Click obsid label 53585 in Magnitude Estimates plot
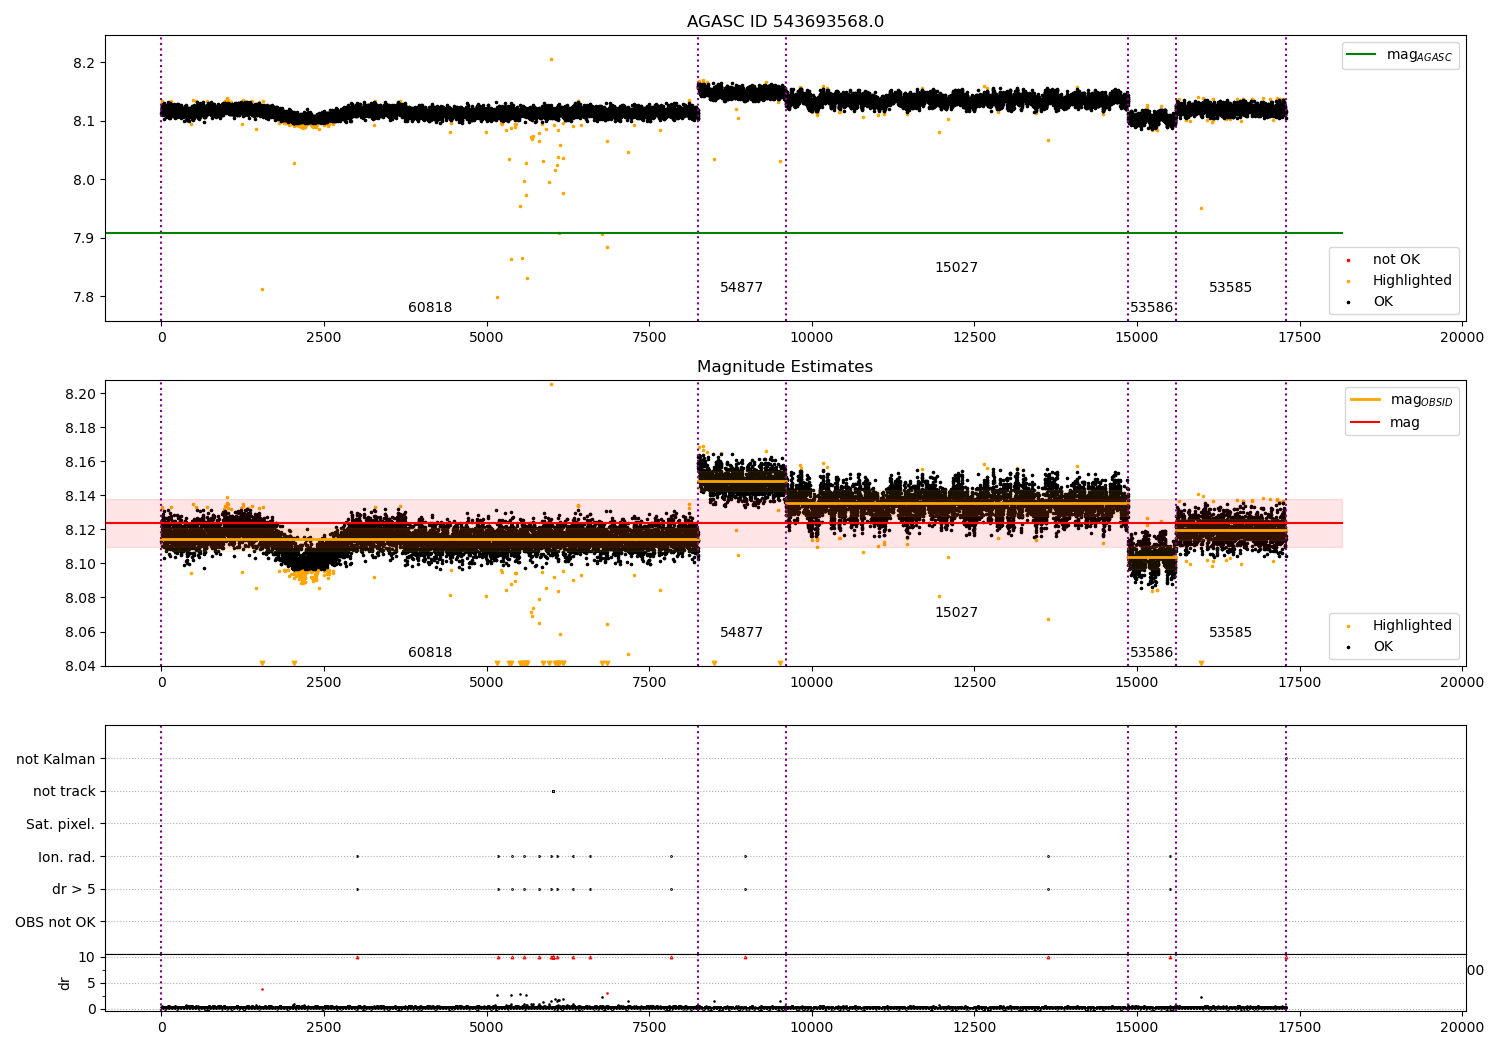Screen dimensions: 1500x1050 click(1230, 633)
